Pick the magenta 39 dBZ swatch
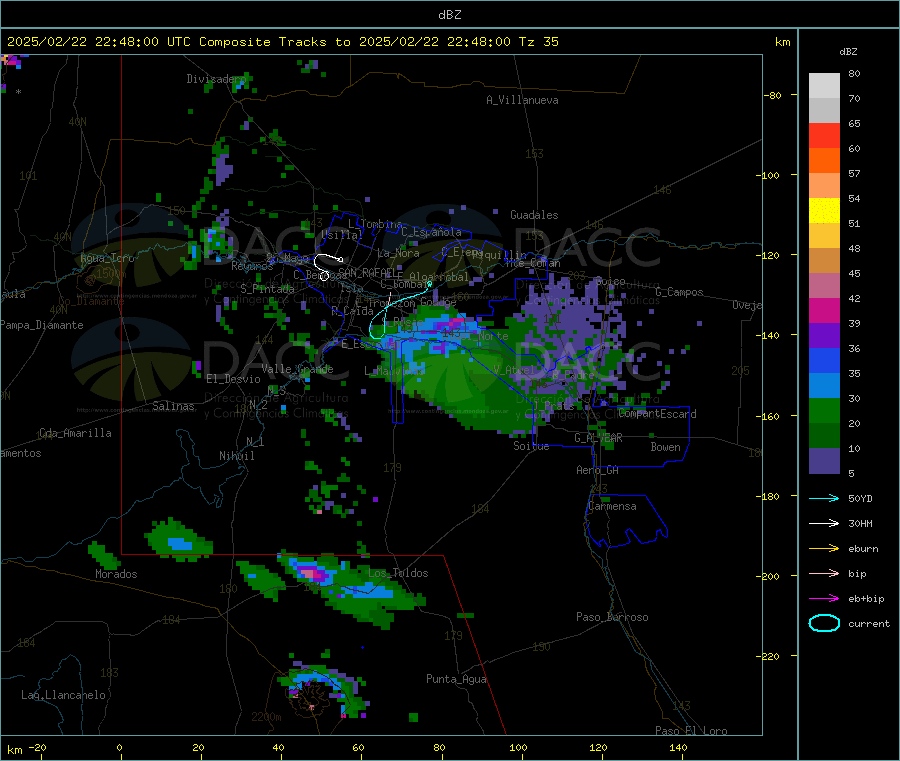 (x=824, y=310)
